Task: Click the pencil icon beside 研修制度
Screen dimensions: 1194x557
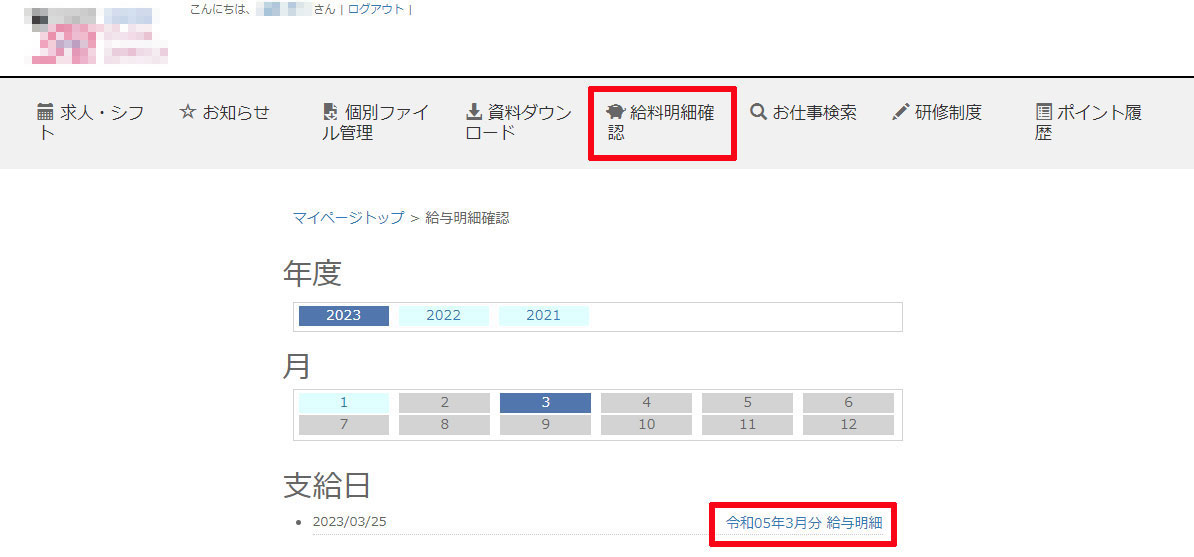Action: pyautogui.click(x=901, y=112)
